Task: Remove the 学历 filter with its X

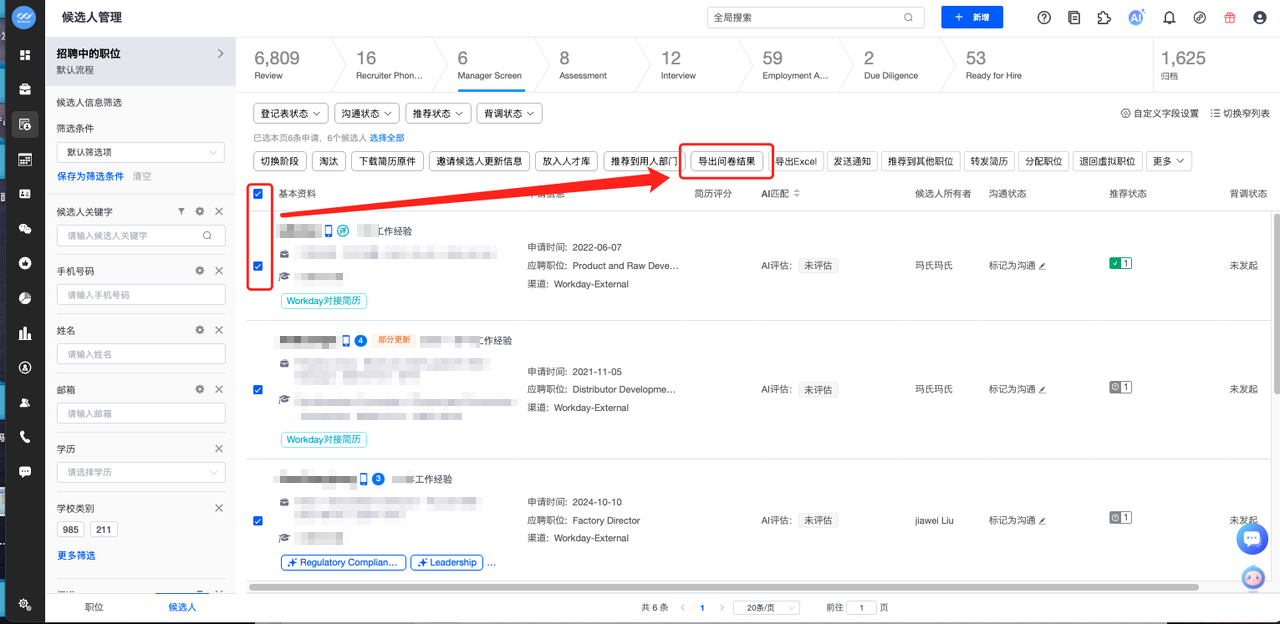Action: [219, 449]
